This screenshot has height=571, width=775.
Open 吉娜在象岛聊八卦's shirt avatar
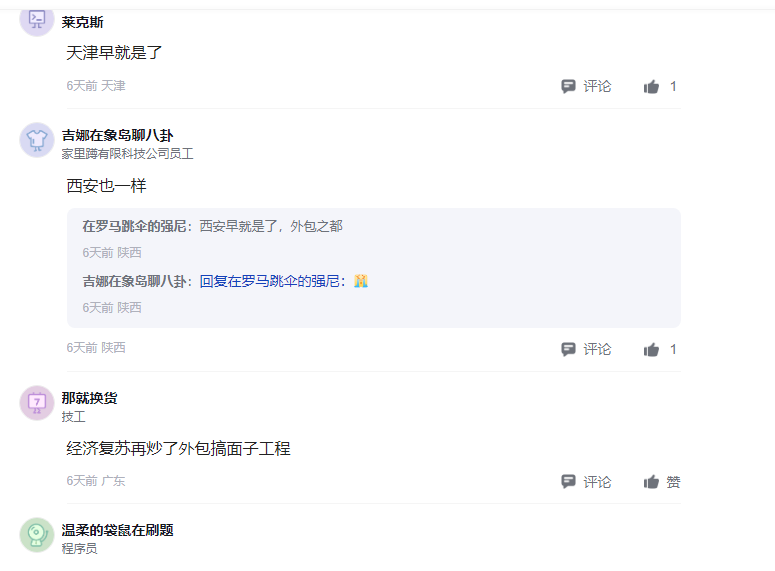click(37, 139)
